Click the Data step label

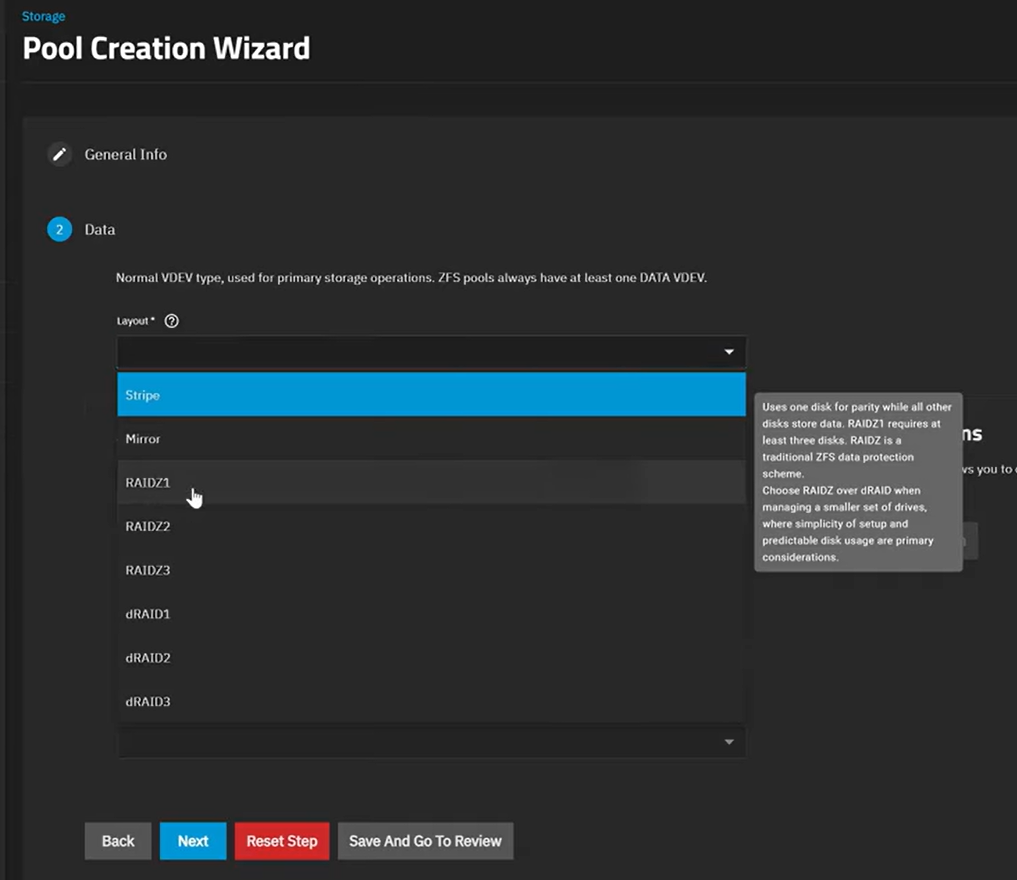point(100,230)
